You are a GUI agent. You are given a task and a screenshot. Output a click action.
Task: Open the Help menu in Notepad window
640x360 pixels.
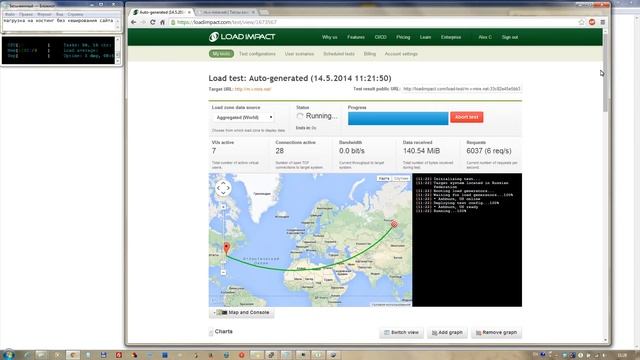75,14
